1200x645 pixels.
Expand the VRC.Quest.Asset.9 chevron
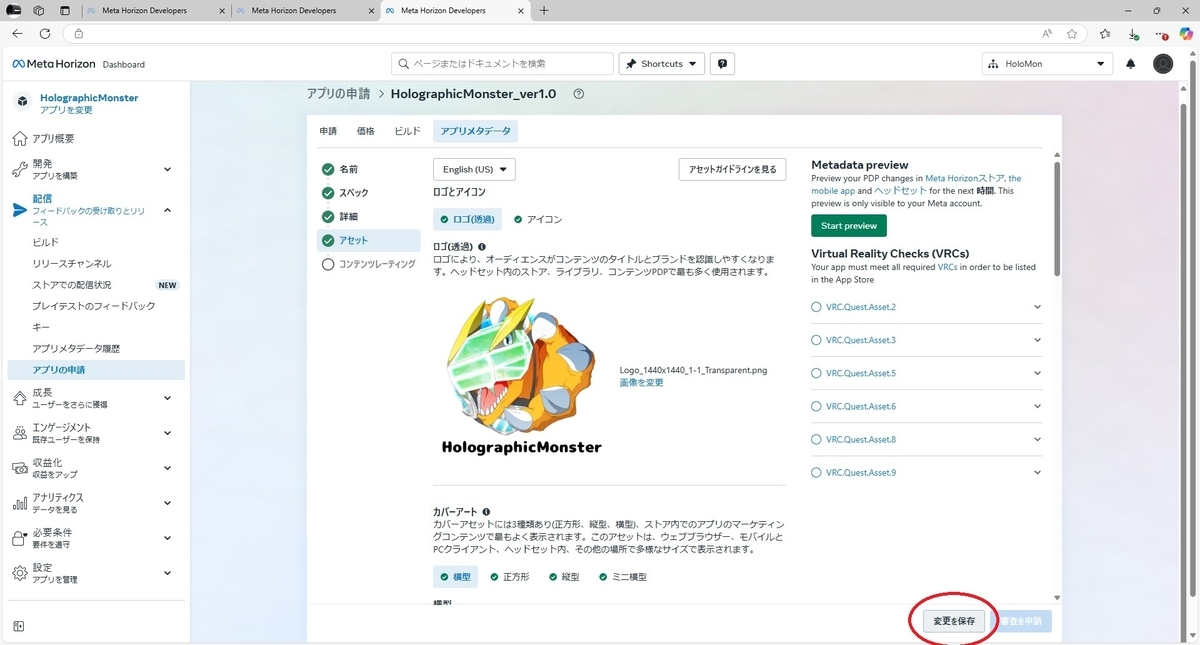(1037, 472)
